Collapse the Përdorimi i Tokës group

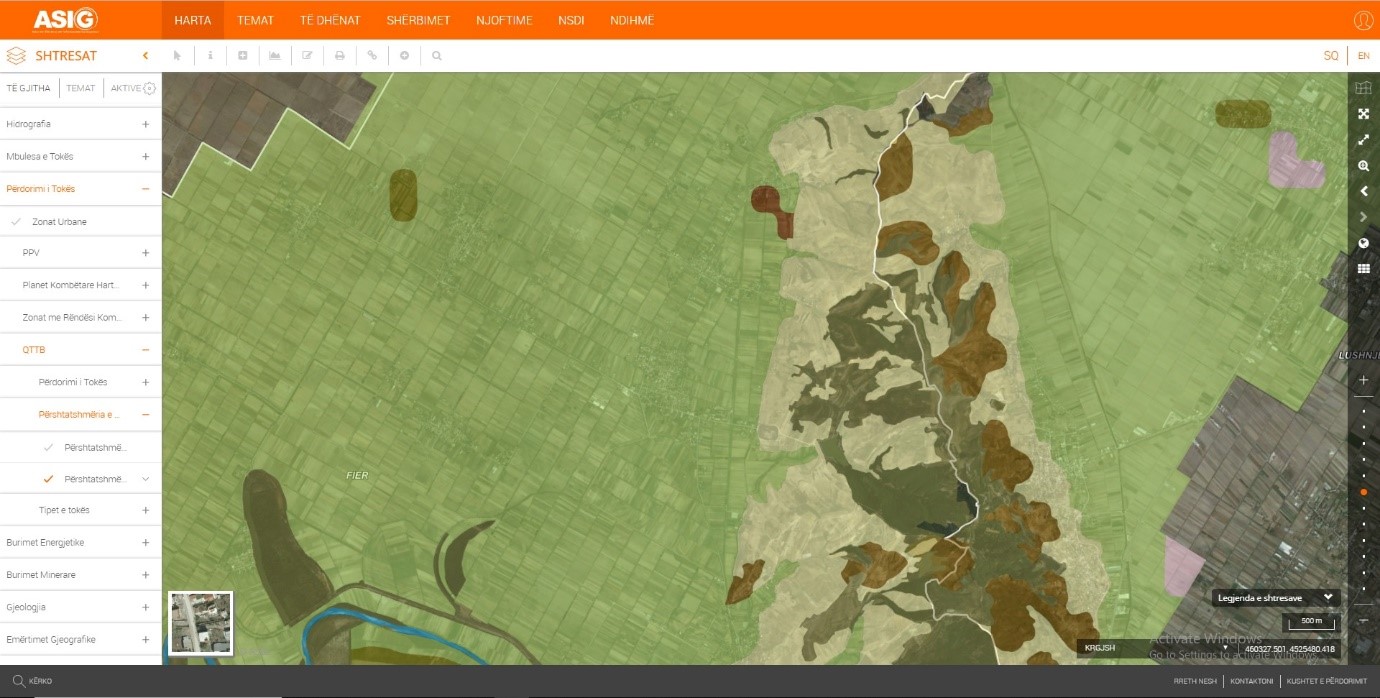point(145,188)
